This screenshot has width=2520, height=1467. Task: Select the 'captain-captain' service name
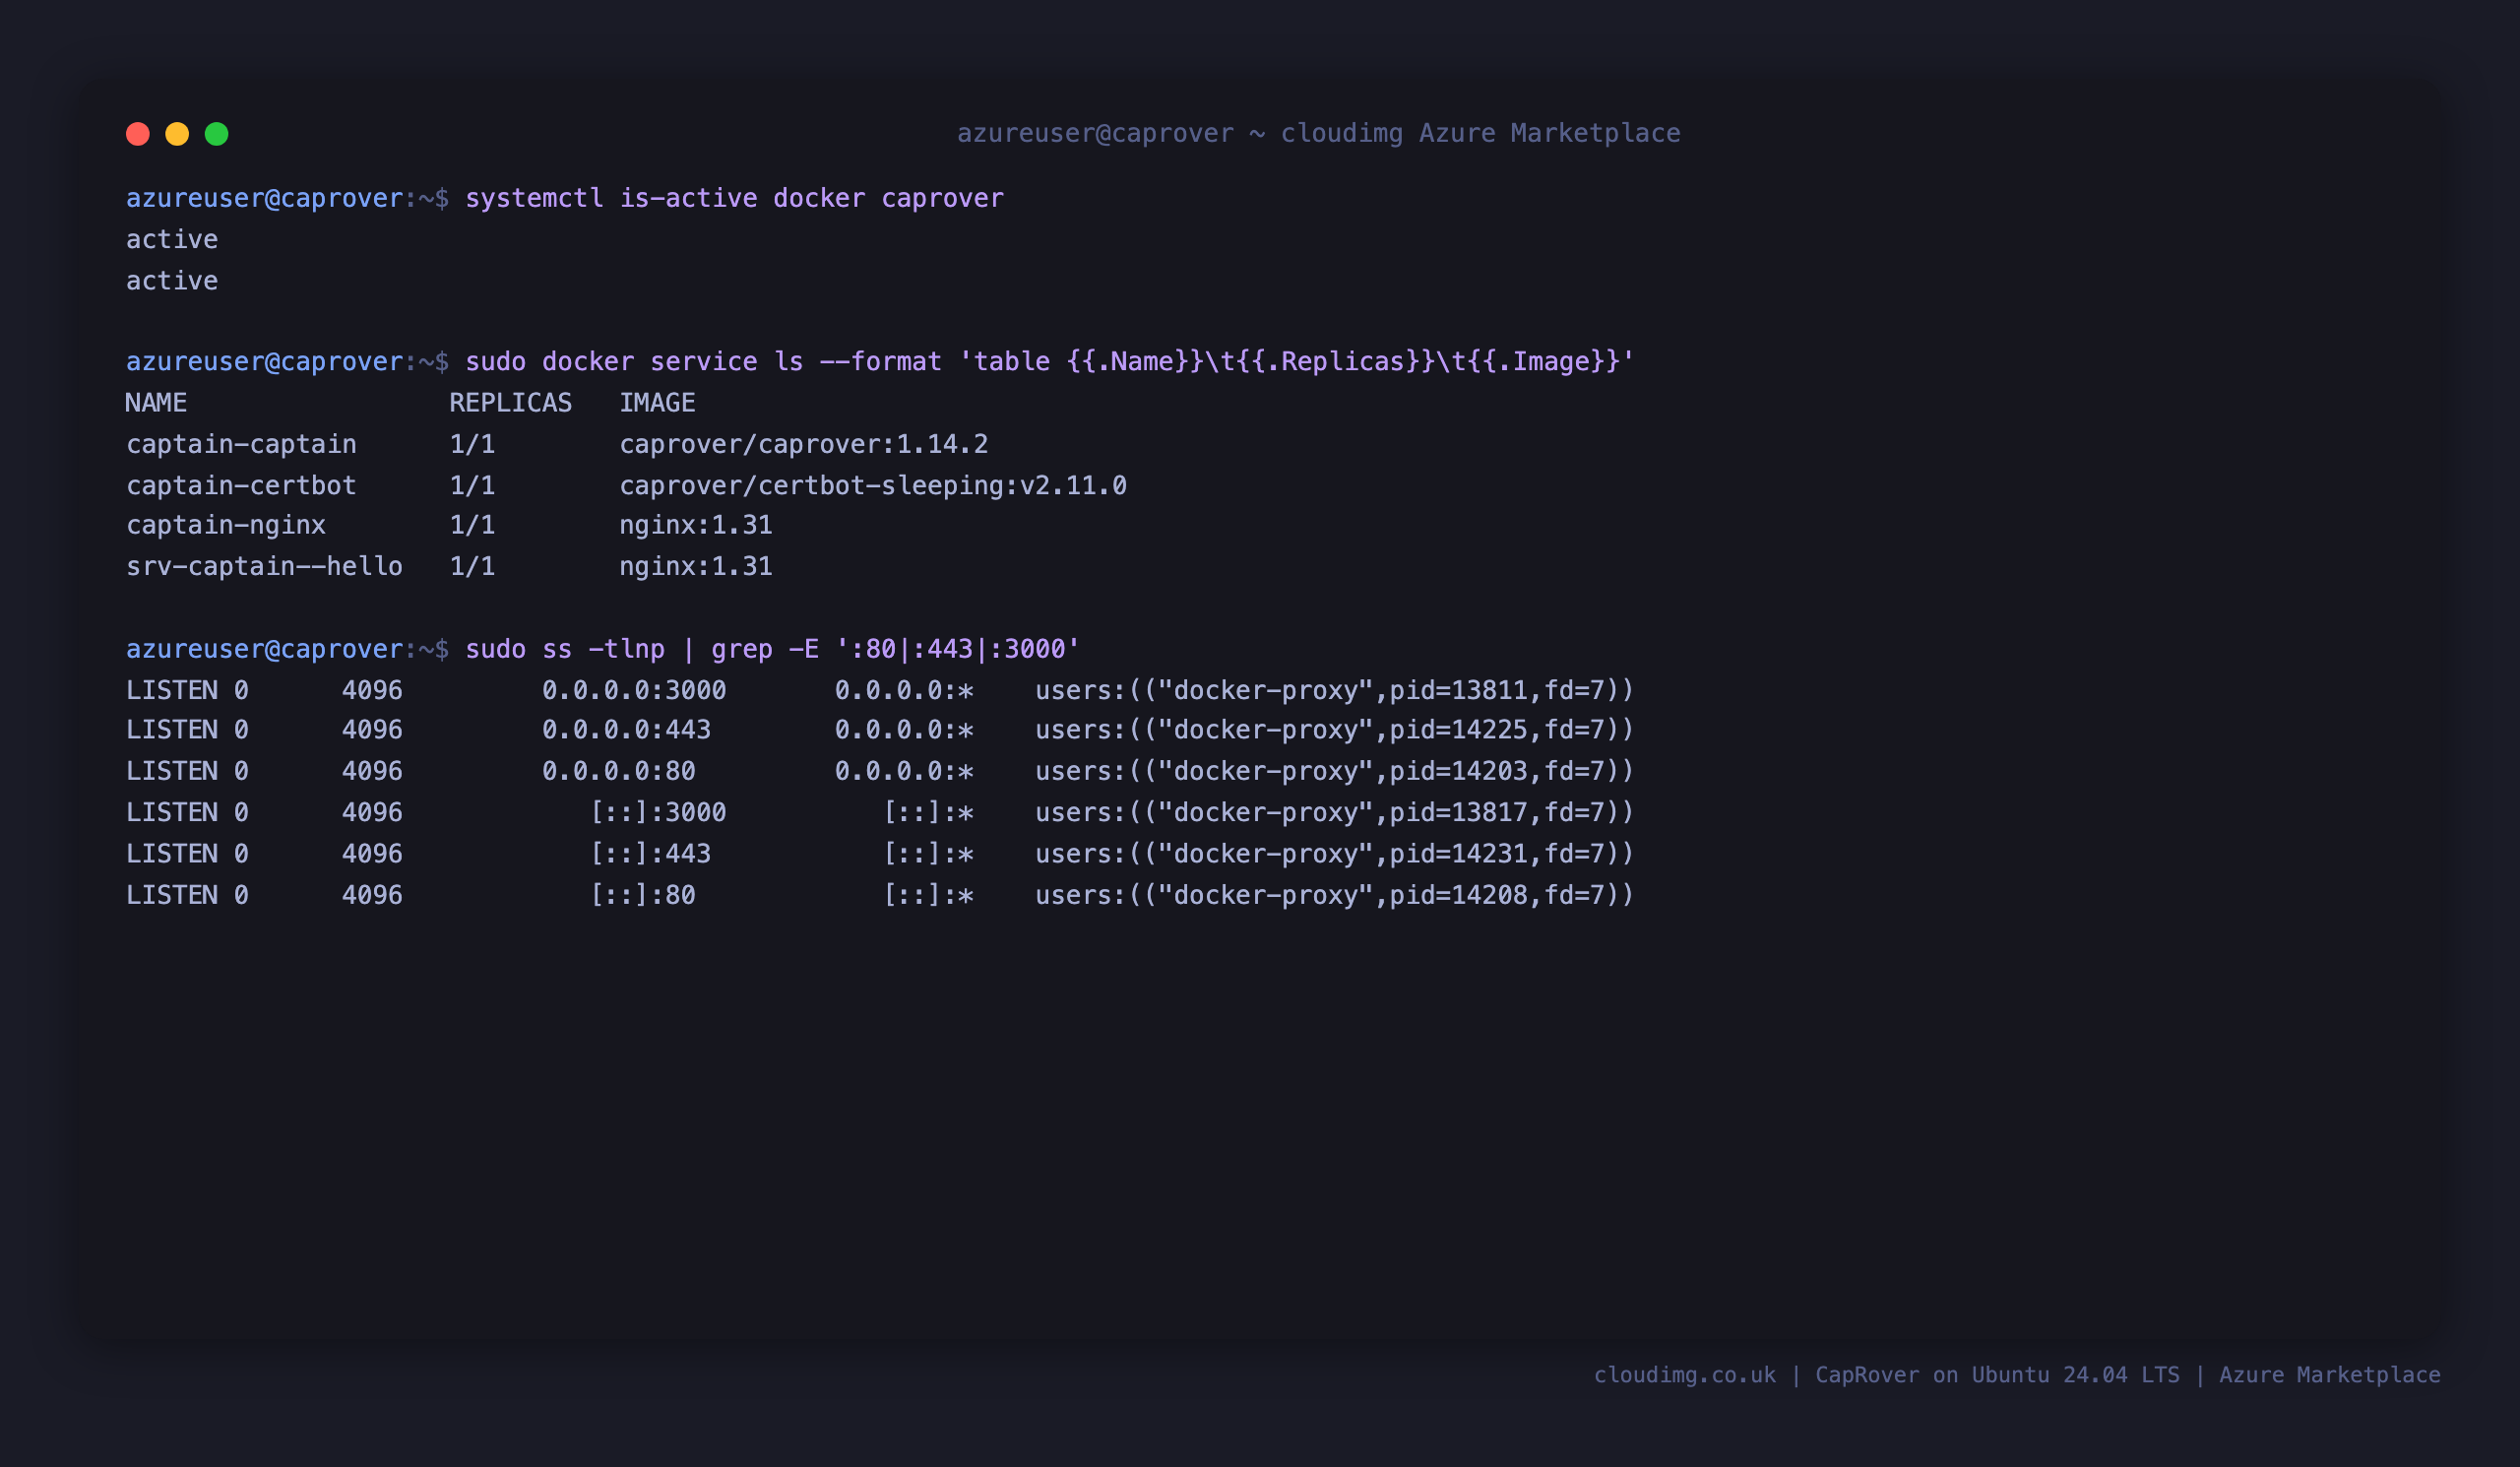pyautogui.click(x=241, y=444)
